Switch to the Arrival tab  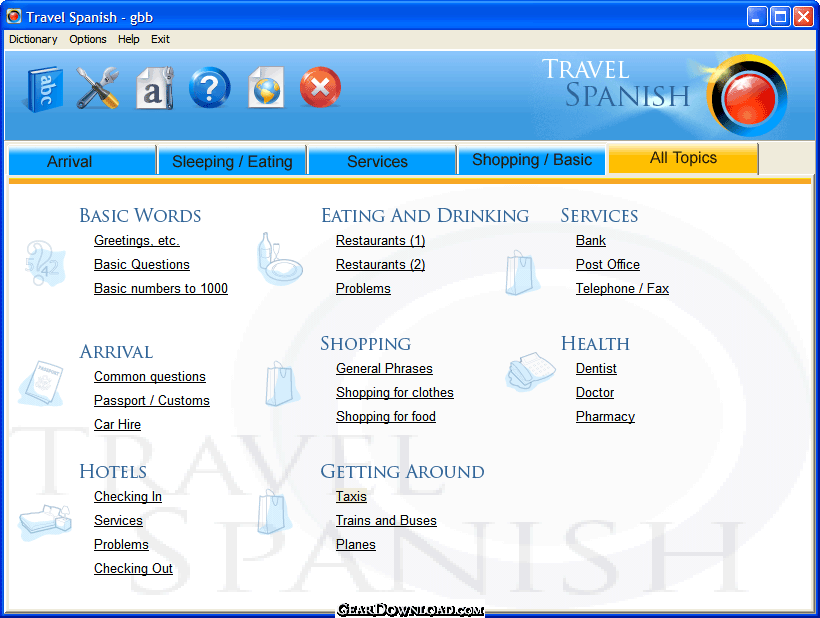pyautogui.click(x=82, y=161)
